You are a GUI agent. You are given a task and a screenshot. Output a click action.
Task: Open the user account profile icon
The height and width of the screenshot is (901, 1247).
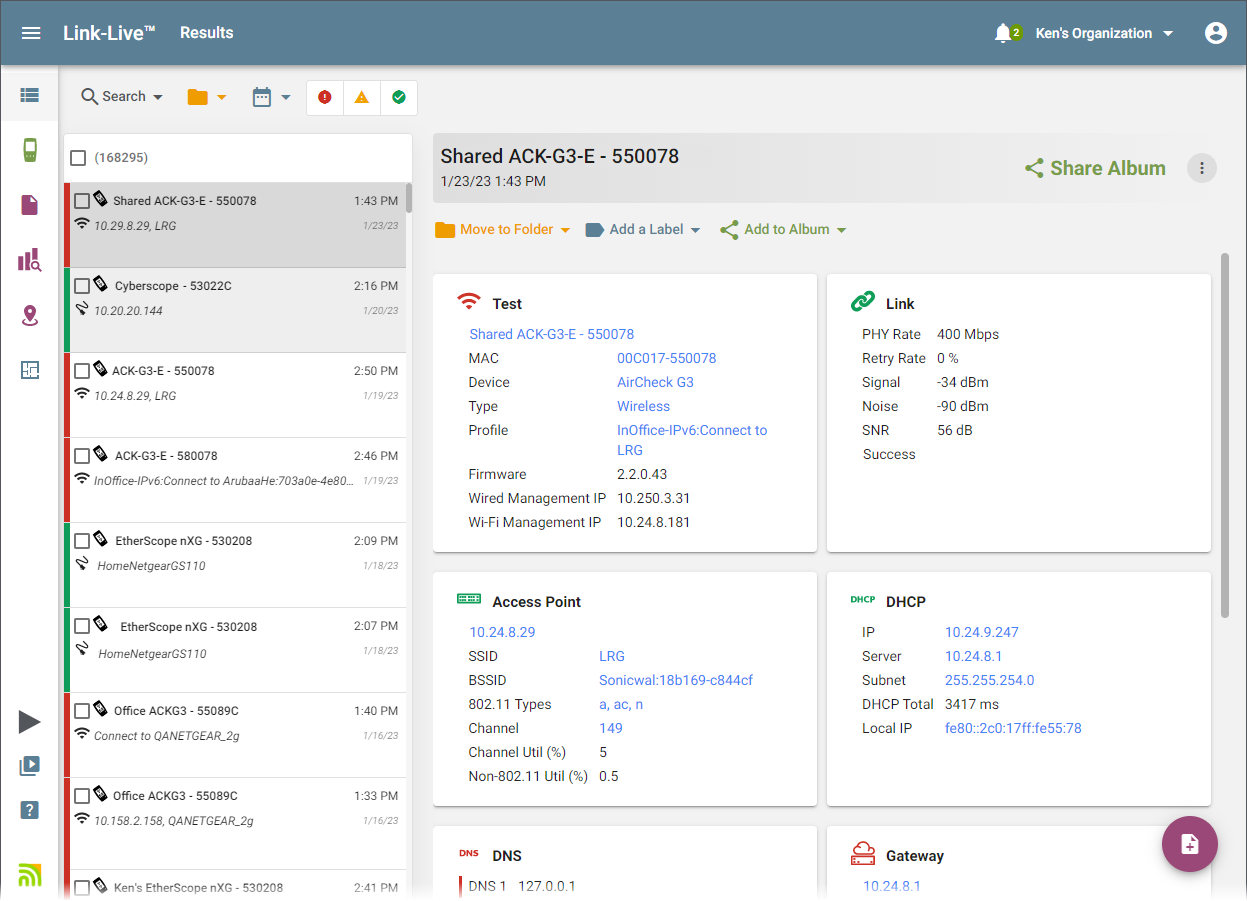coord(1216,33)
